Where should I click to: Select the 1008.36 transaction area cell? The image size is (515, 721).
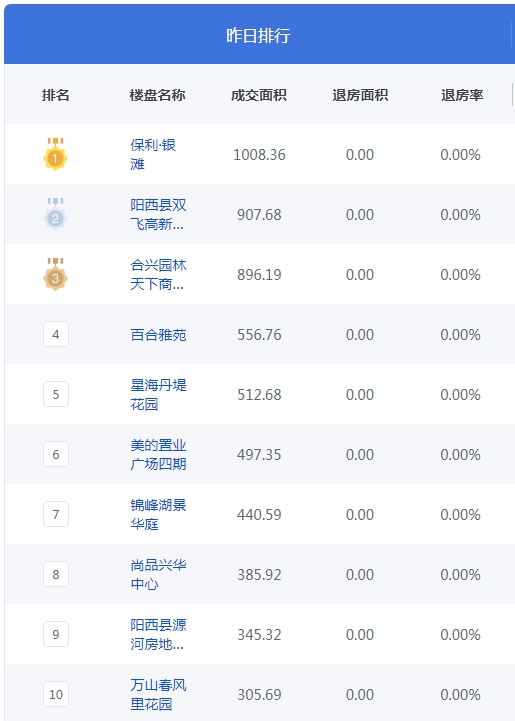click(259, 154)
